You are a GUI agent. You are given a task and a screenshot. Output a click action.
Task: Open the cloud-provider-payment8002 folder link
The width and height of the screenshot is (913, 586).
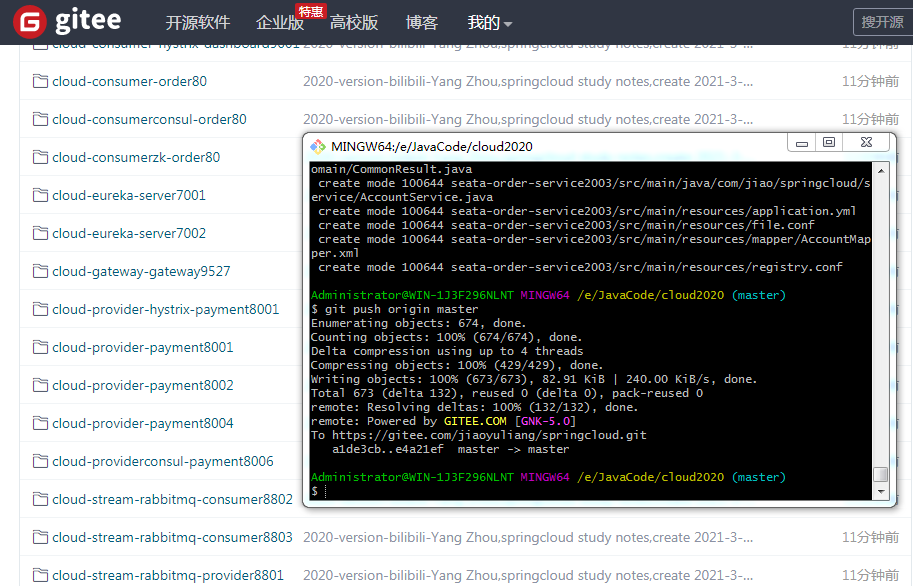pyautogui.click(x=143, y=385)
